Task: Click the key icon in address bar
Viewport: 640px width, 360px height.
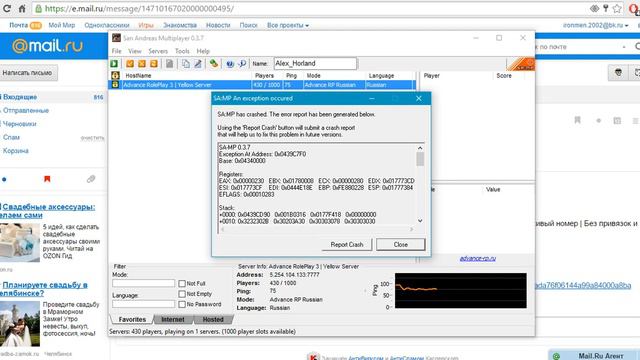Action: click(606, 8)
